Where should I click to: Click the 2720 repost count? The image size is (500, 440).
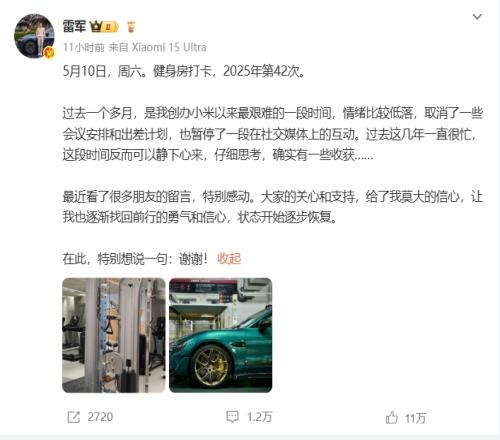(100, 417)
